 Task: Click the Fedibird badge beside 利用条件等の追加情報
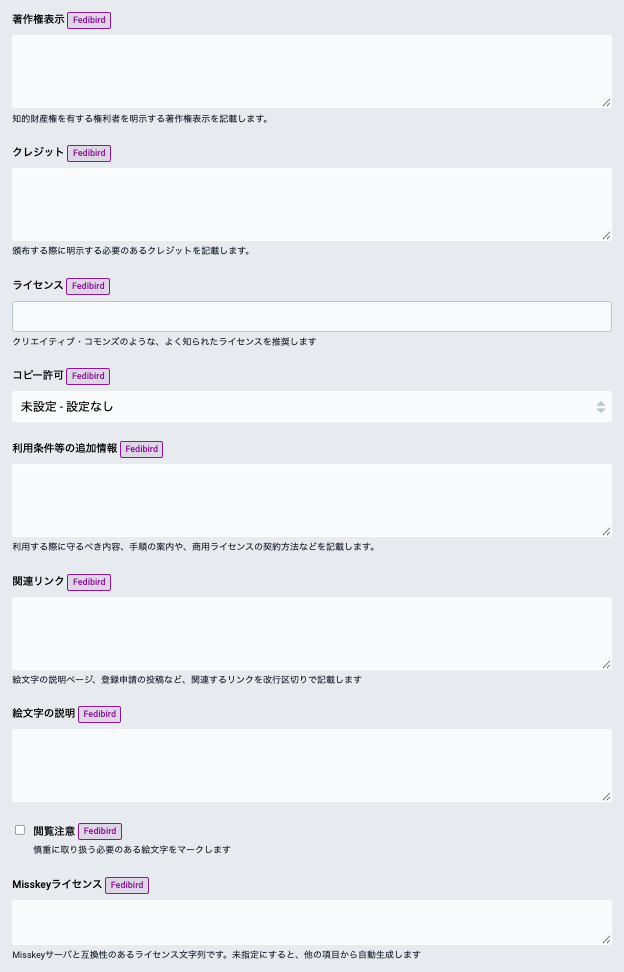click(141, 449)
